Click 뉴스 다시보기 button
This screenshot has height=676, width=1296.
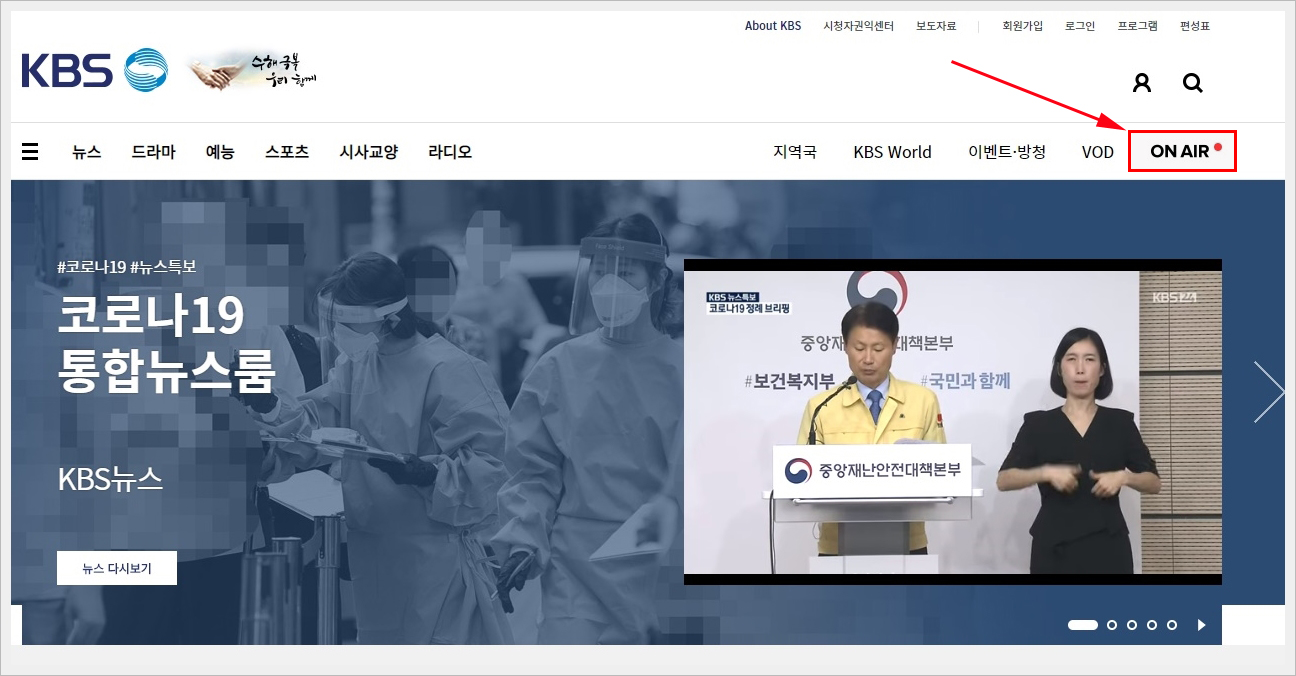[x=117, y=568]
